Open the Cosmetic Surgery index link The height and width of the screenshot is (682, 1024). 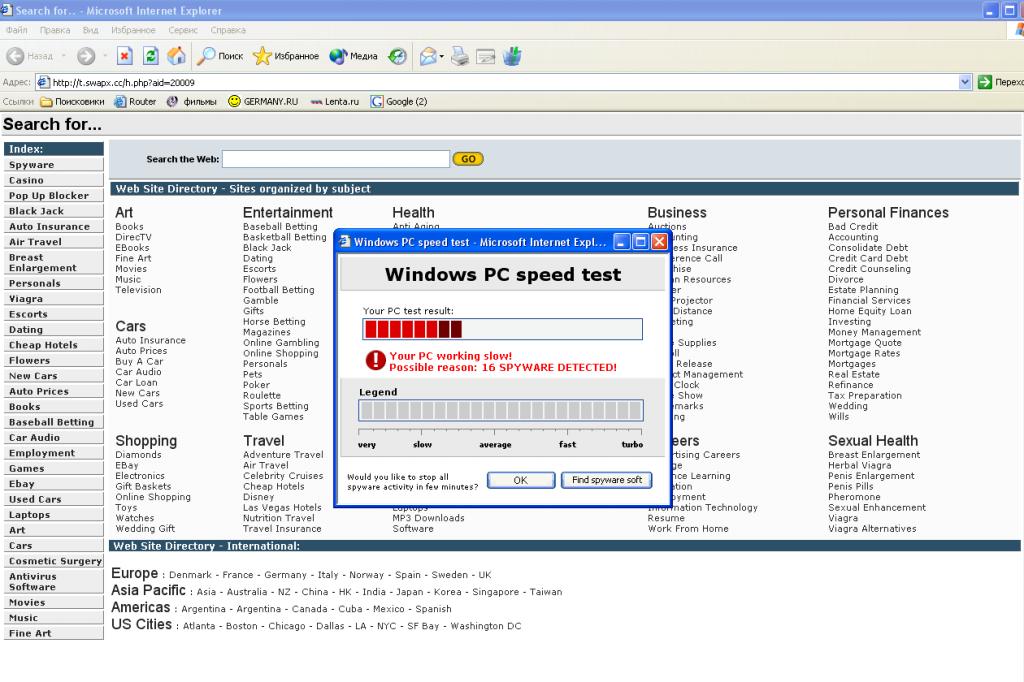[54, 560]
